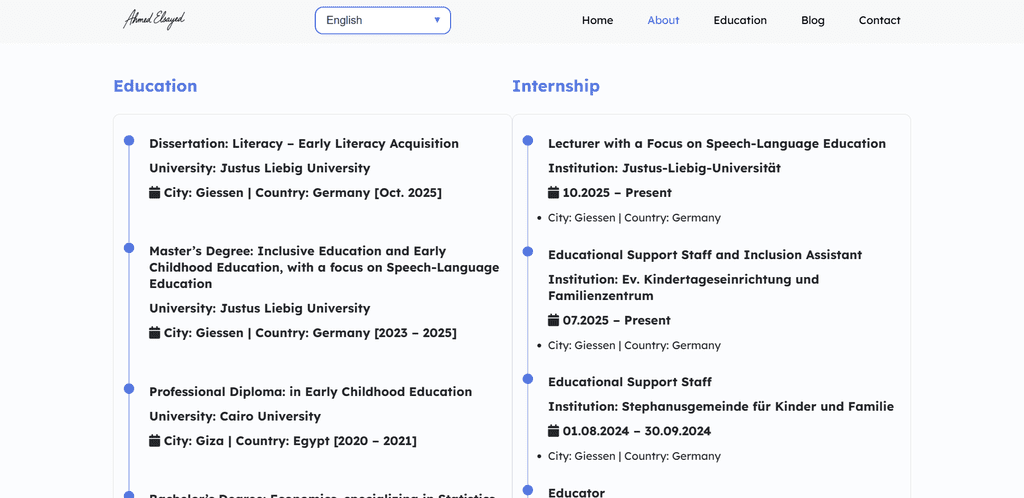Click calendar icon beside Germany [2023 – 2025]
The image size is (1024, 498).
155,332
